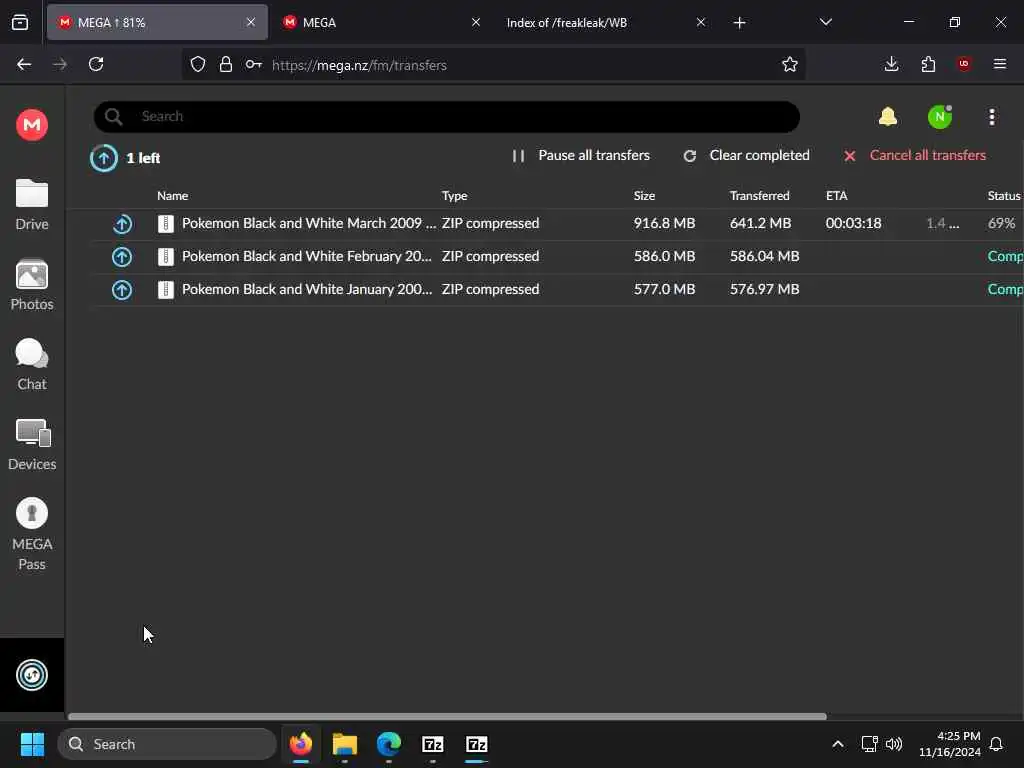Open the three-dot options menu
The width and height of the screenshot is (1024, 768).
[992, 117]
